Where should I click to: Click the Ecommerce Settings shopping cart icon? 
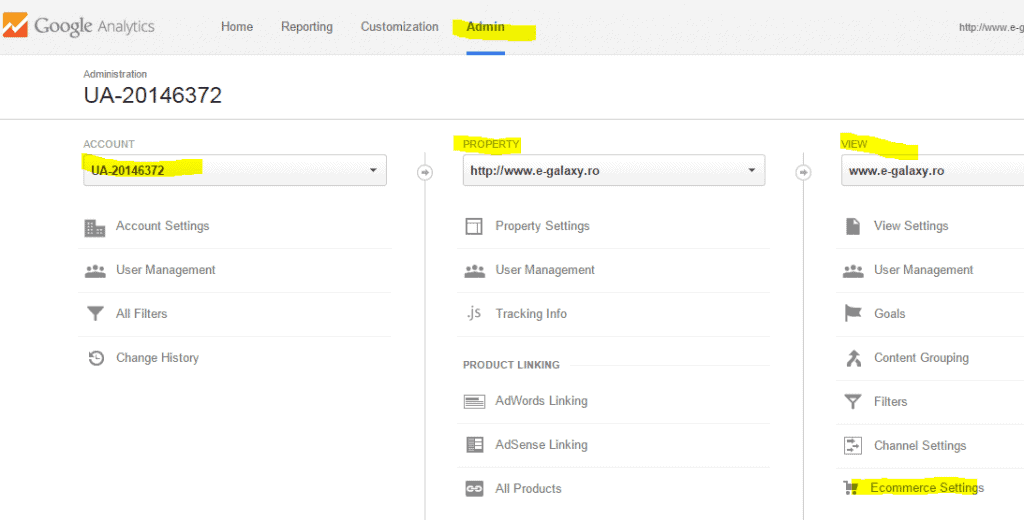coord(850,488)
